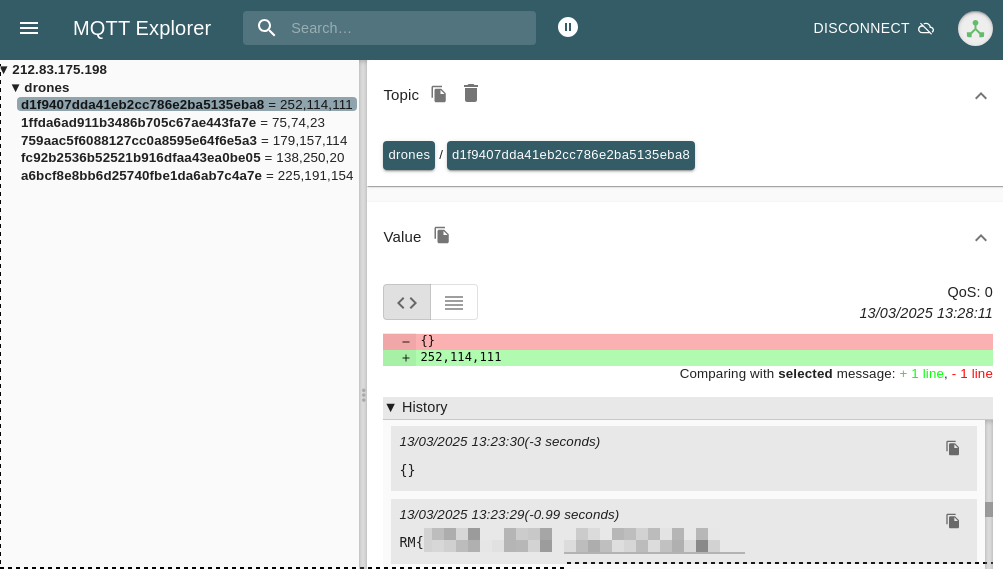This screenshot has width=1003, height=569.
Task: Collapse the Topic panel
Action: click(980, 95)
